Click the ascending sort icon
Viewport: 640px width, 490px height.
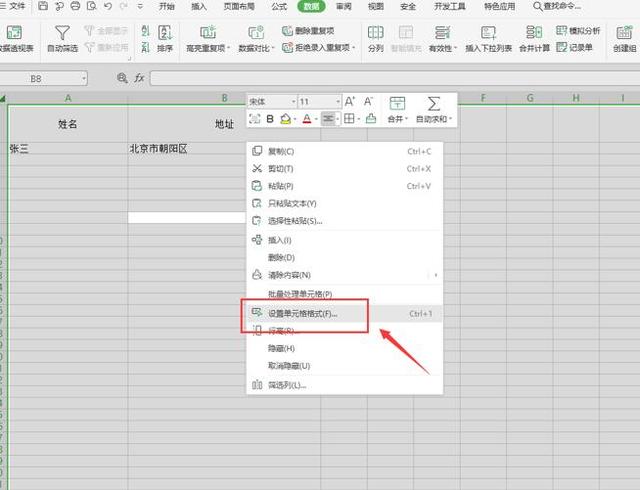[146, 31]
